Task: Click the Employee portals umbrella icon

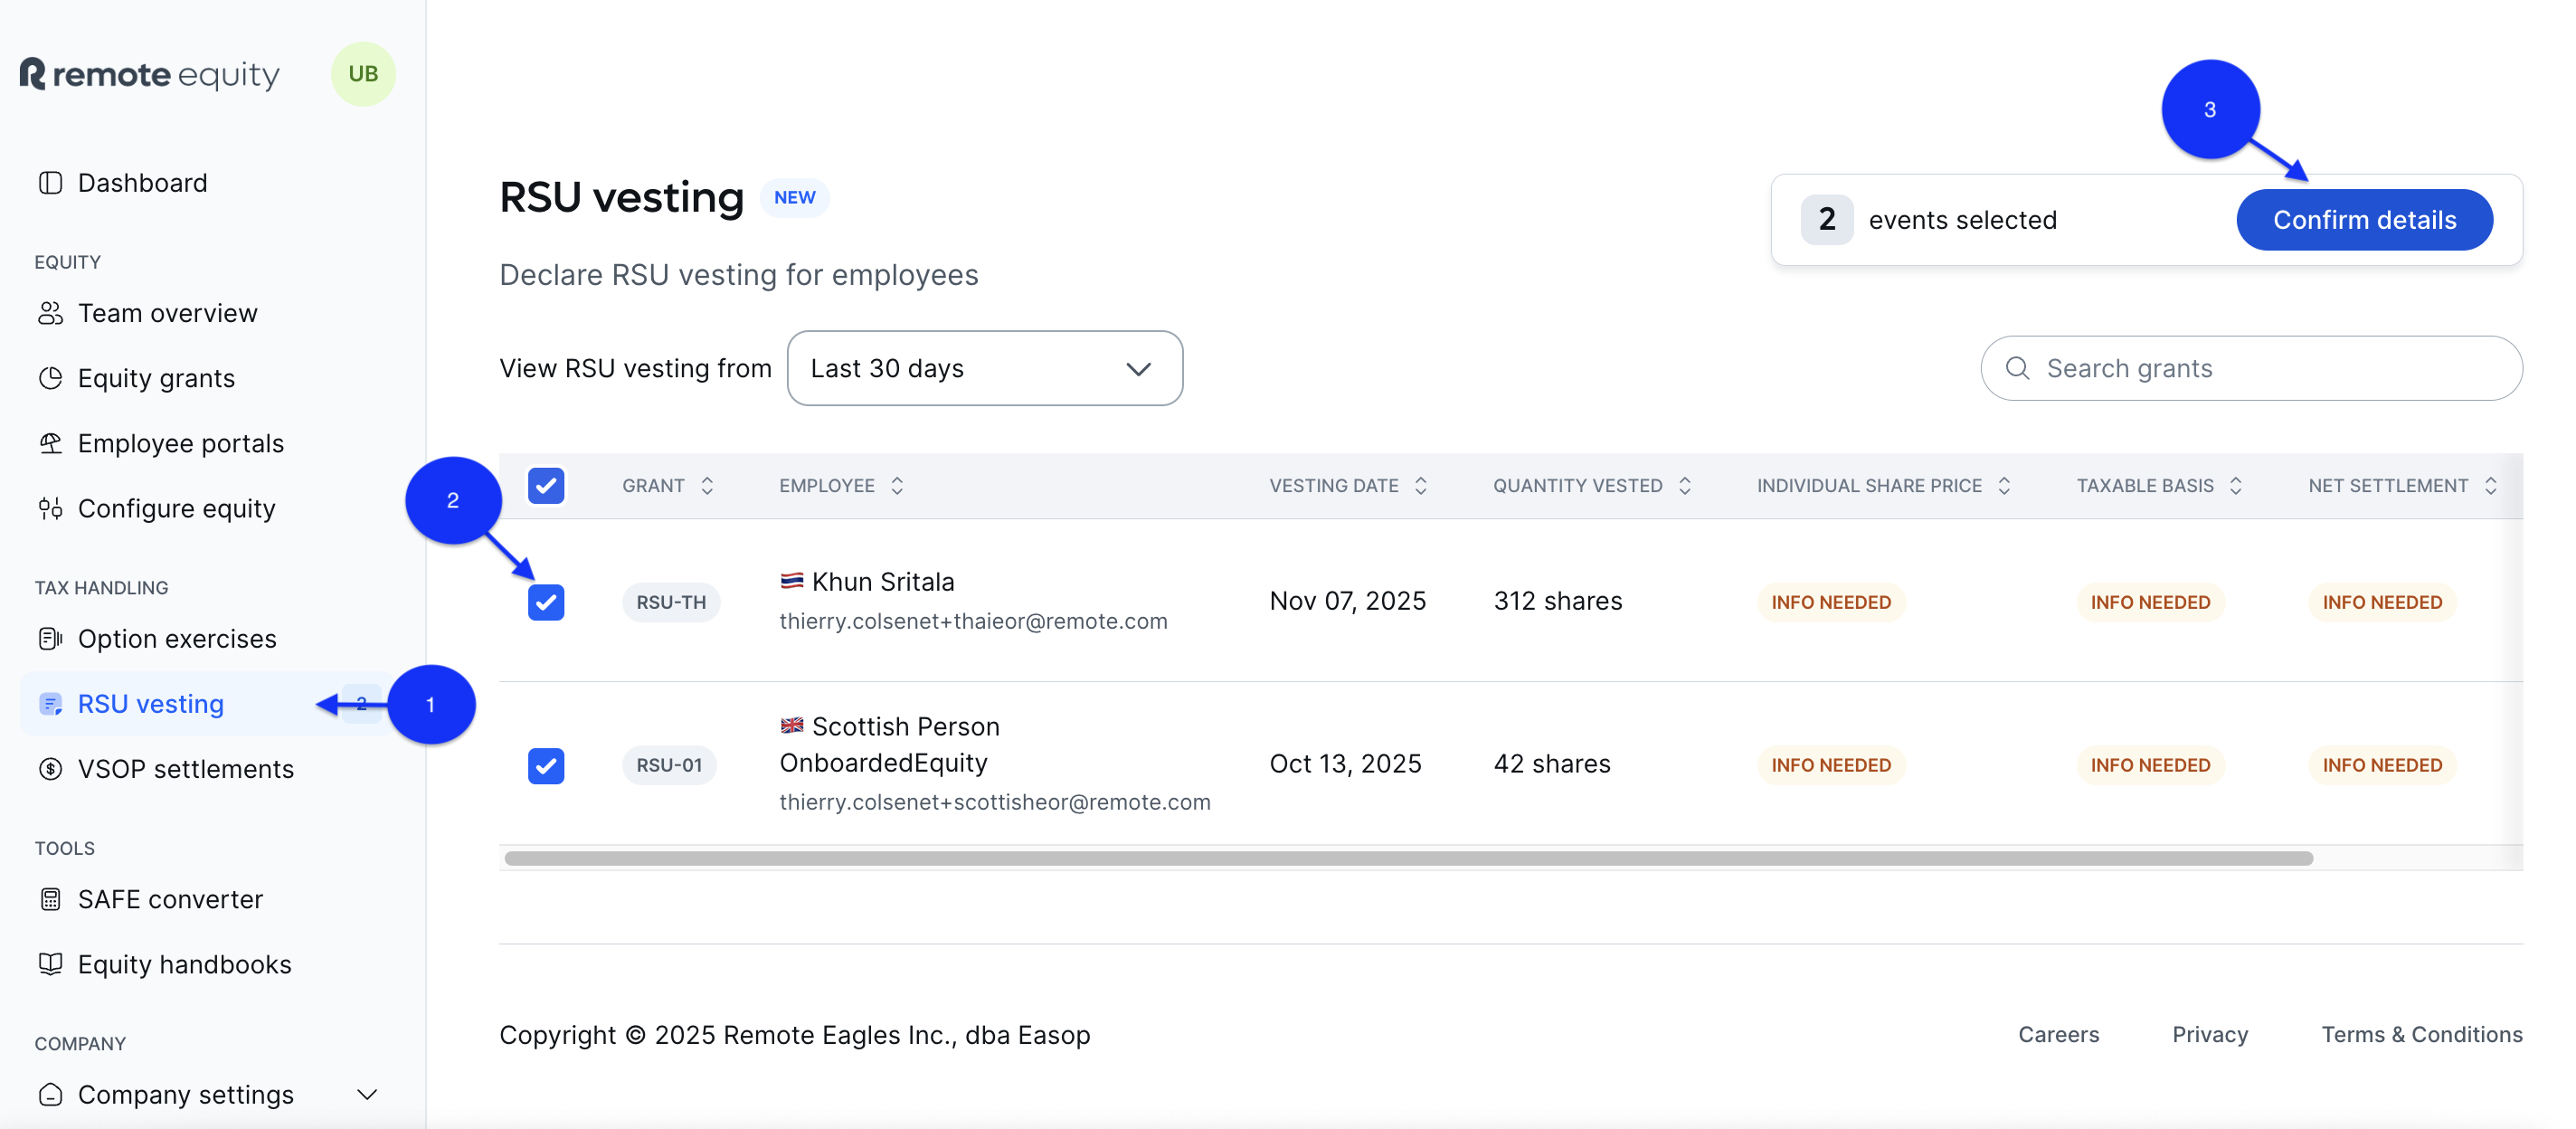Action: coord(50,443)
